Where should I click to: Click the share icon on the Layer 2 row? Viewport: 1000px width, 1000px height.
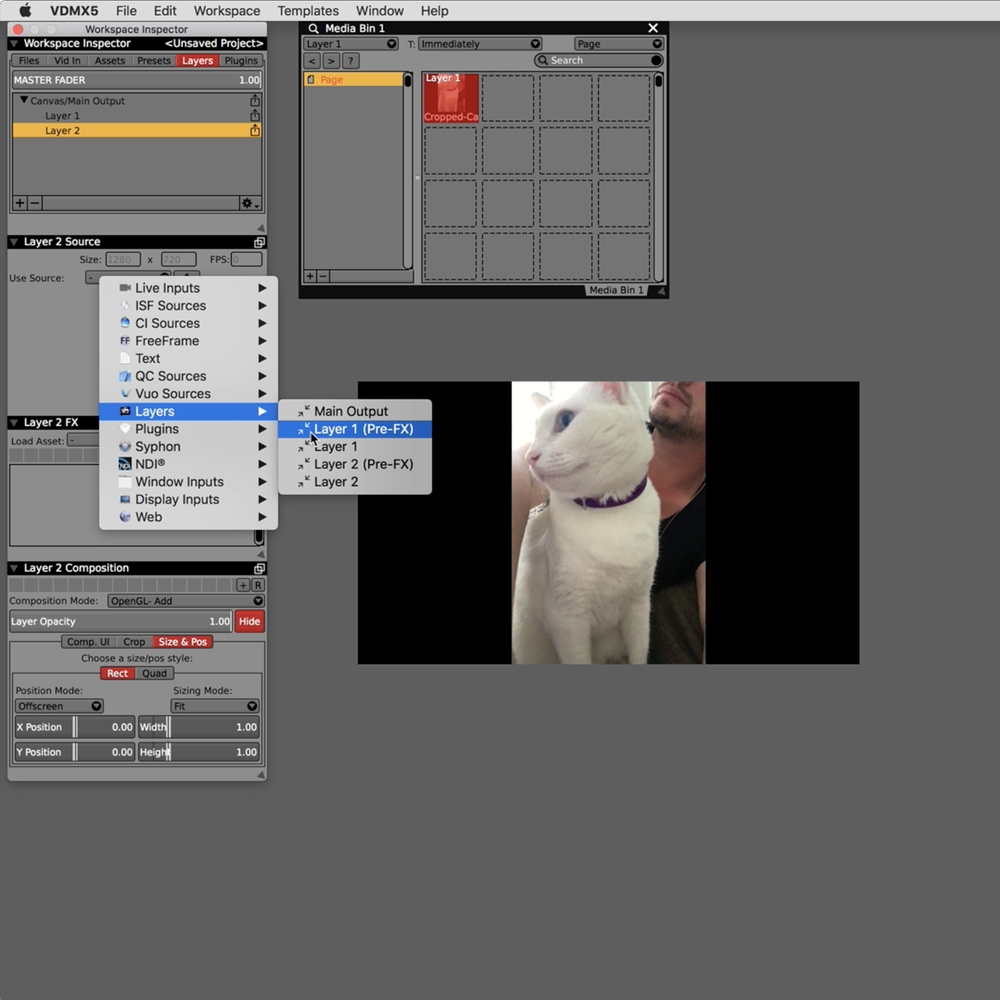coord(254,130)
